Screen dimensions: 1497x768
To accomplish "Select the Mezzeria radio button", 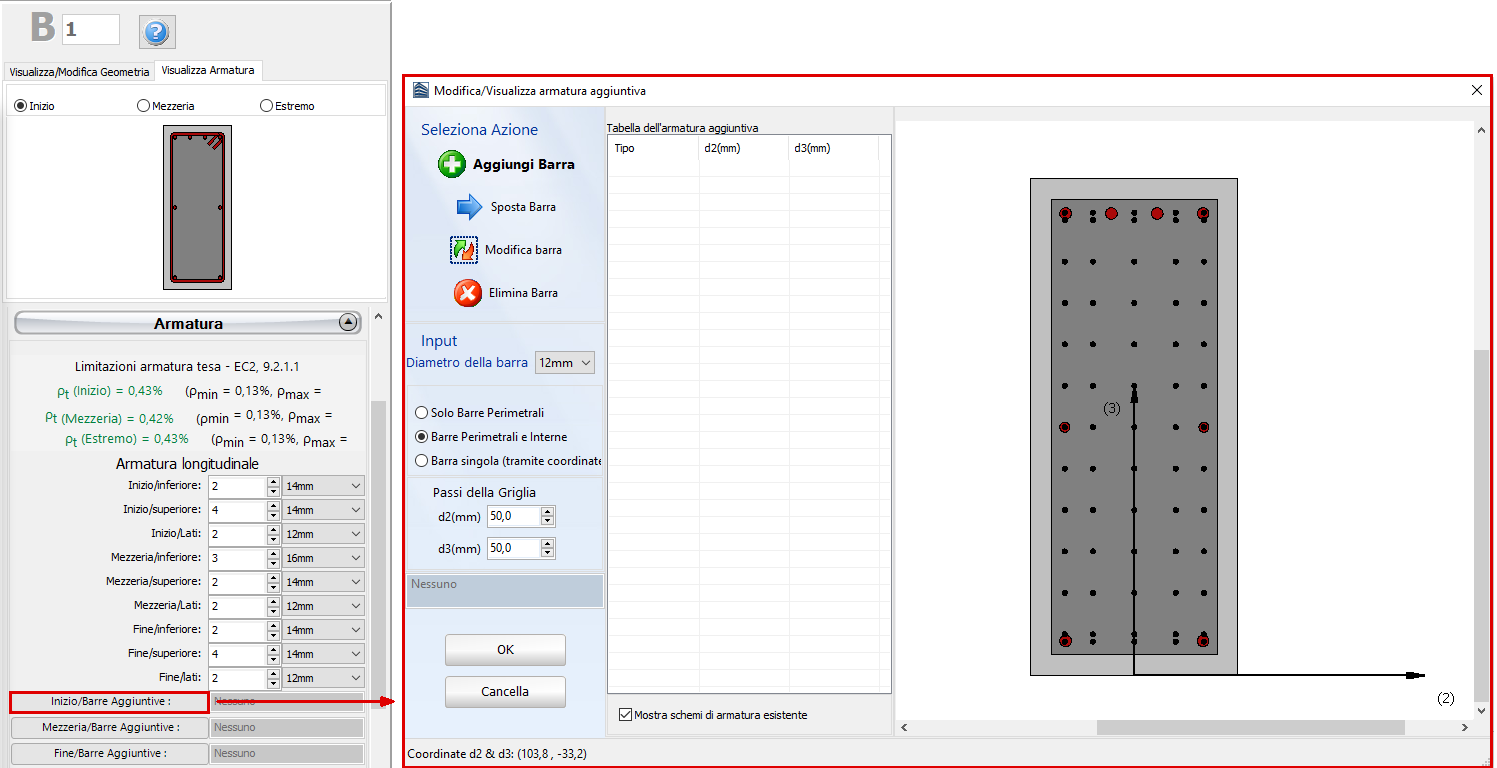I will pos(144,106).
